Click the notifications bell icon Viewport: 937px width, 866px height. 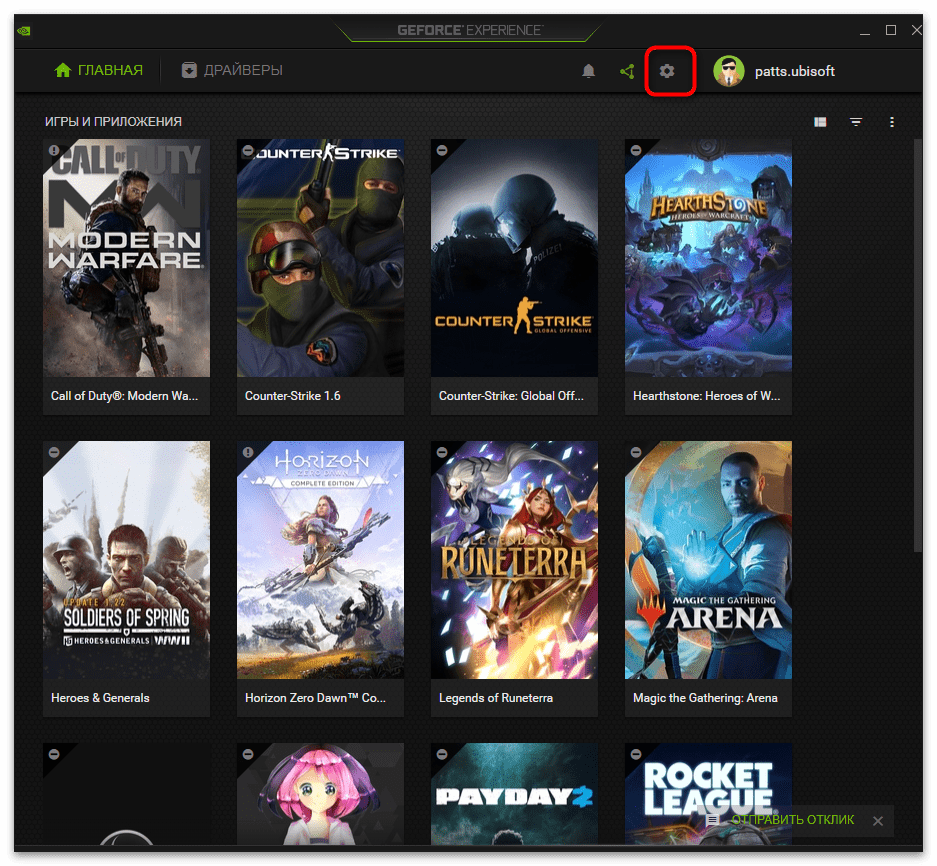pos(589,71)
